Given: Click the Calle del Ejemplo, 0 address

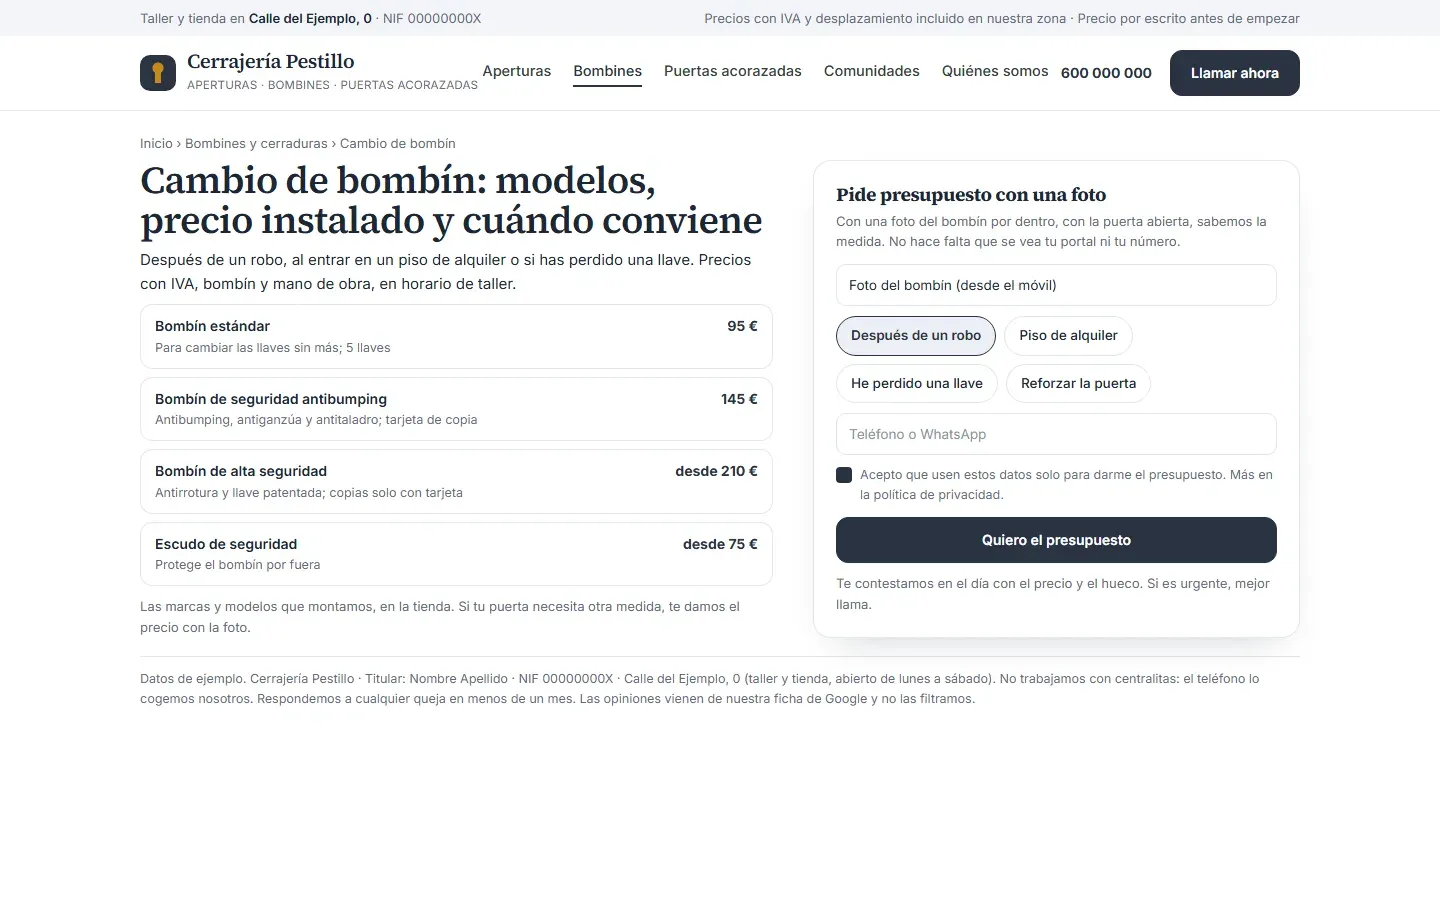Looking at the screenshot, I should tap(310, 18).
